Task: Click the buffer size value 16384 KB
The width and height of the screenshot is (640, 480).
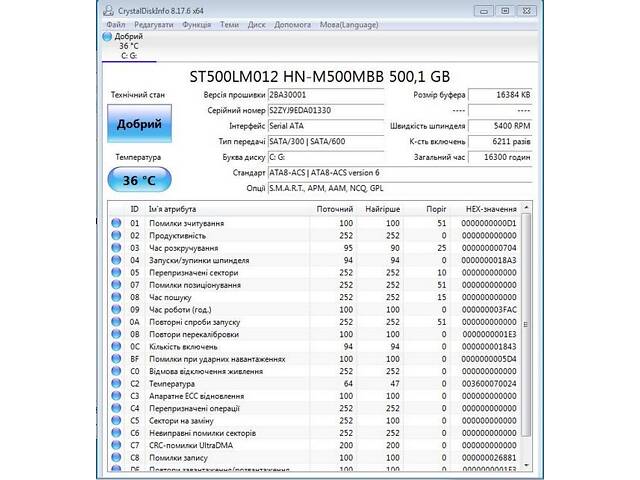Action: [x=500, y=95]
